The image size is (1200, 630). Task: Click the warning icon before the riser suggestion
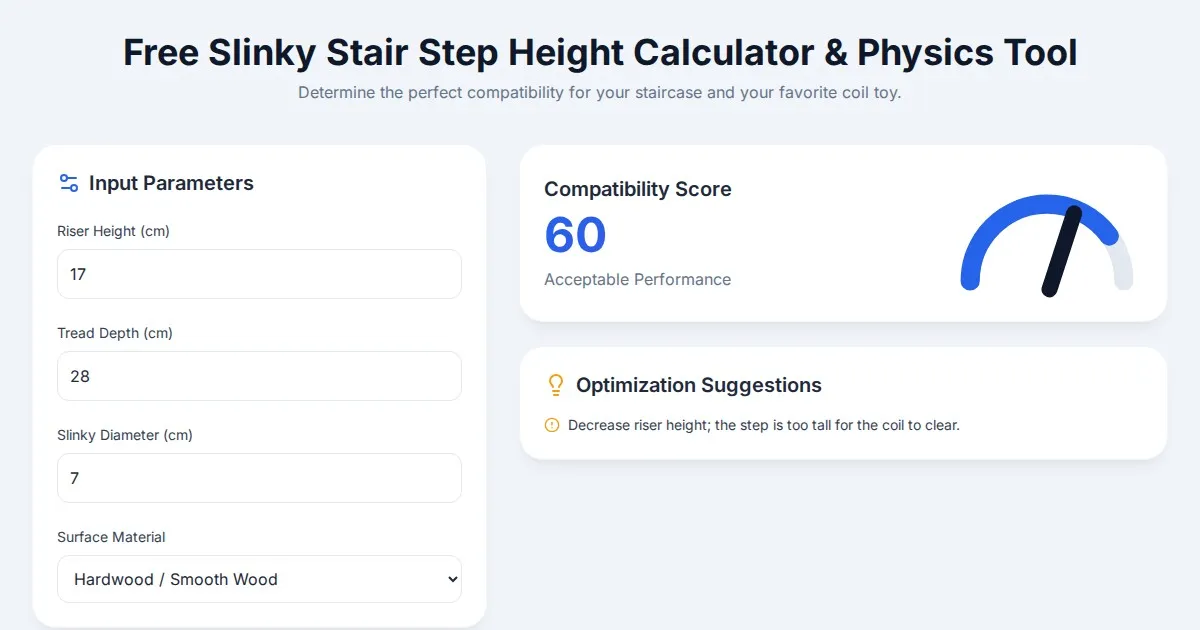coord(552,425)
